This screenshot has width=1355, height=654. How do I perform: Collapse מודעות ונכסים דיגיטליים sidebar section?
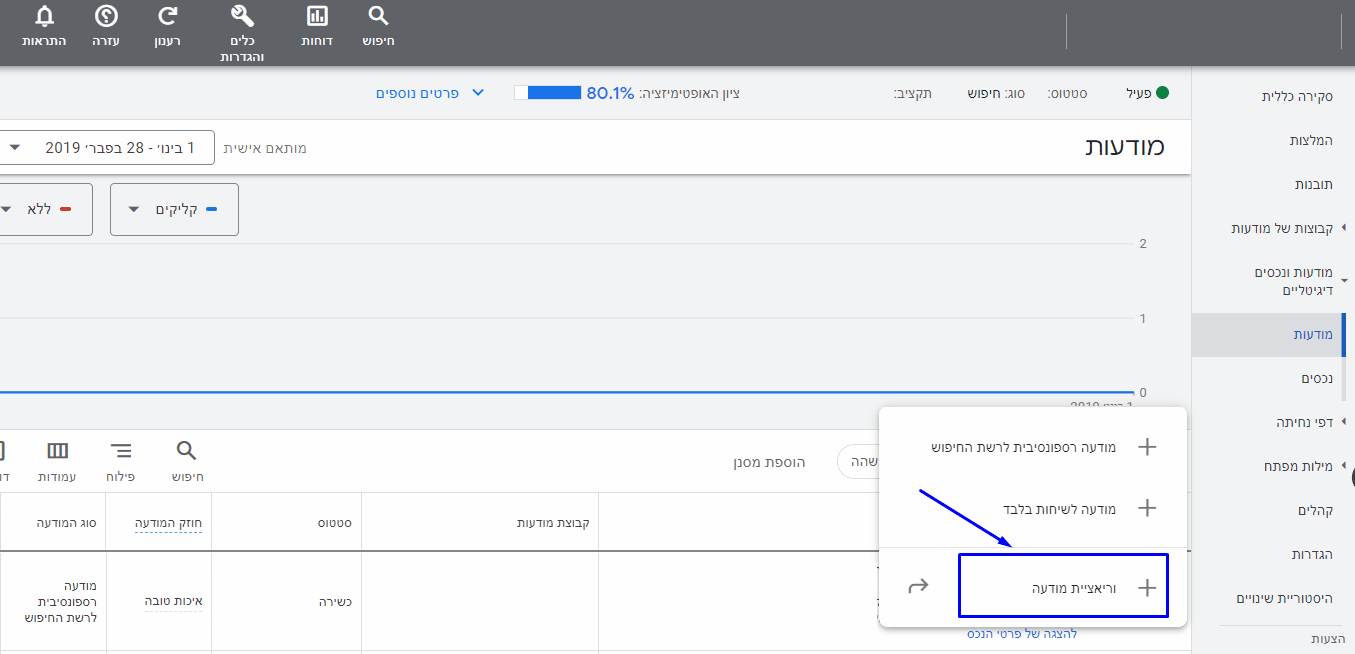click(1343, 281)
